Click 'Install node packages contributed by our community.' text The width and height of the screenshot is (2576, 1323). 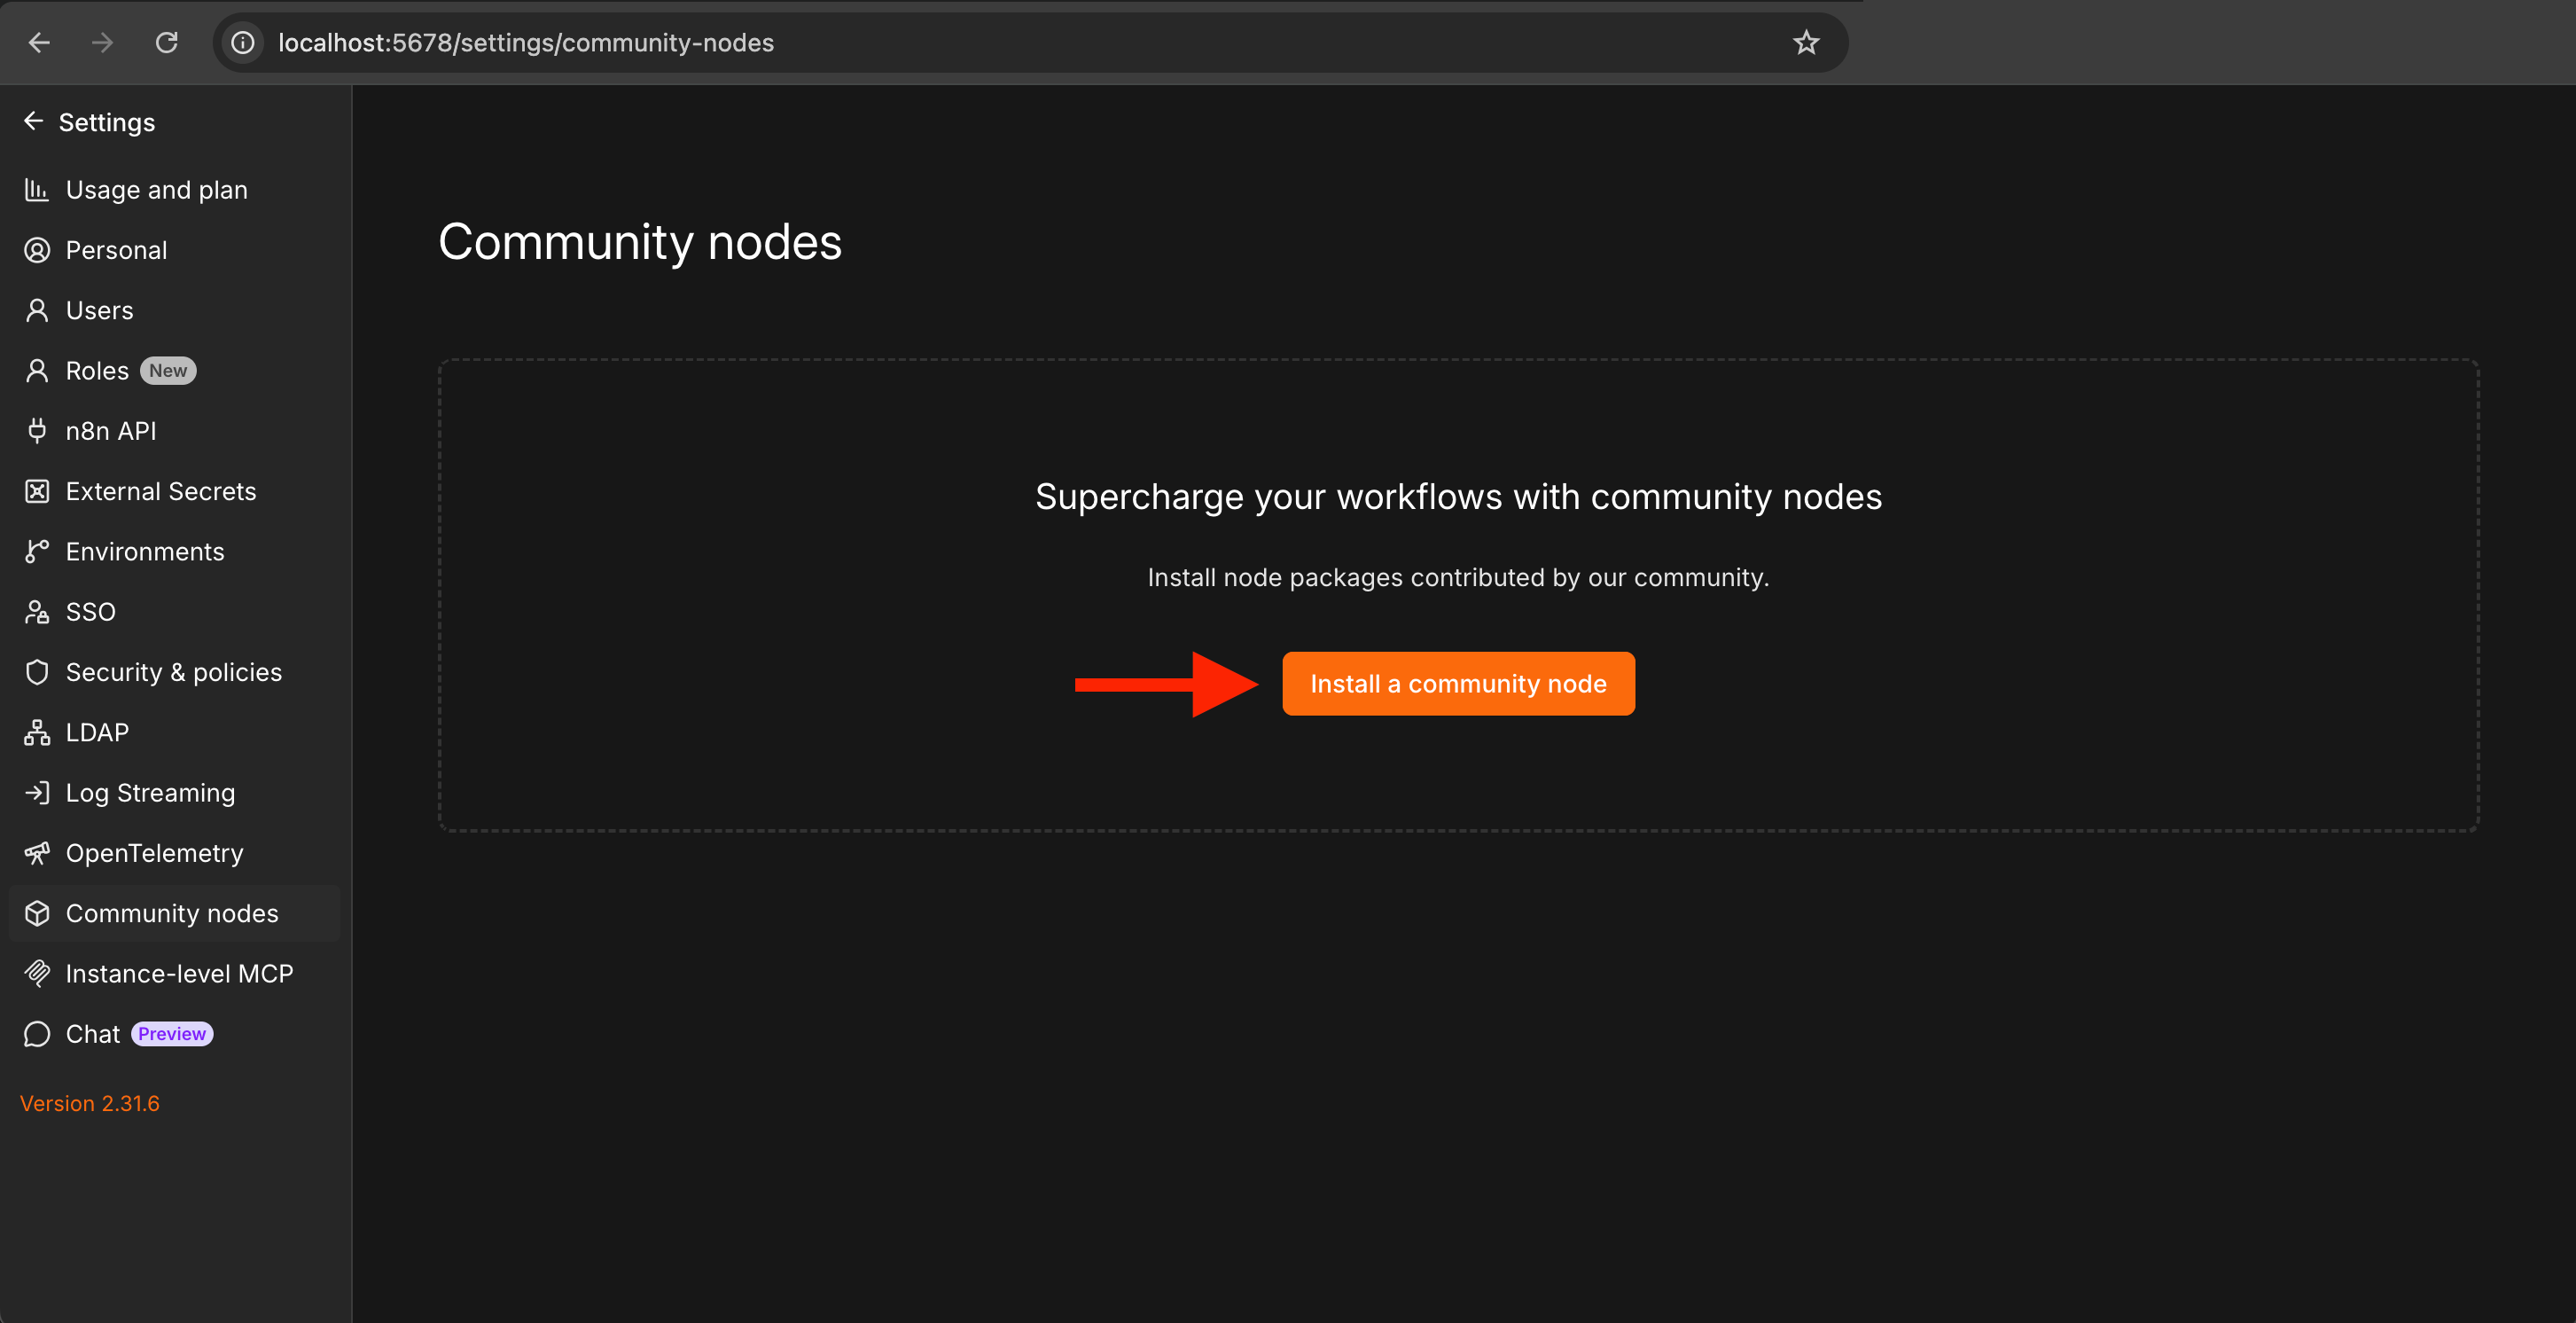click(x=1458, y=577)
